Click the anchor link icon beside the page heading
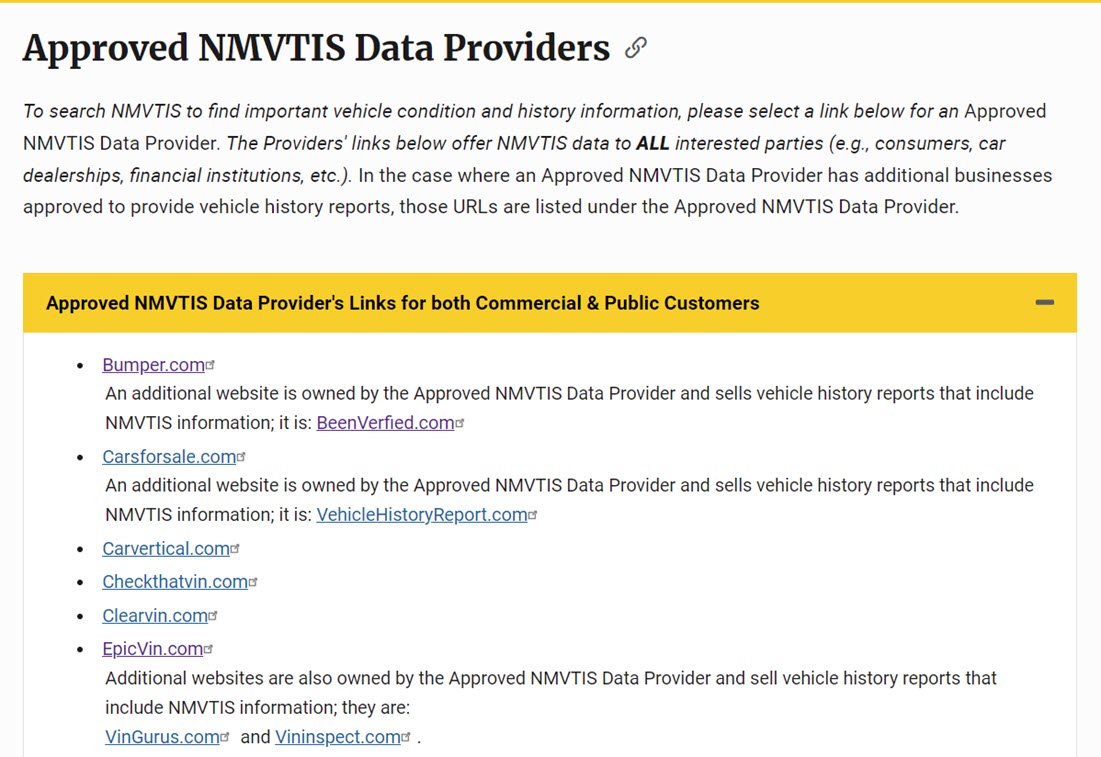Viewport: 1101px width, 757px height. pos(635,48)
